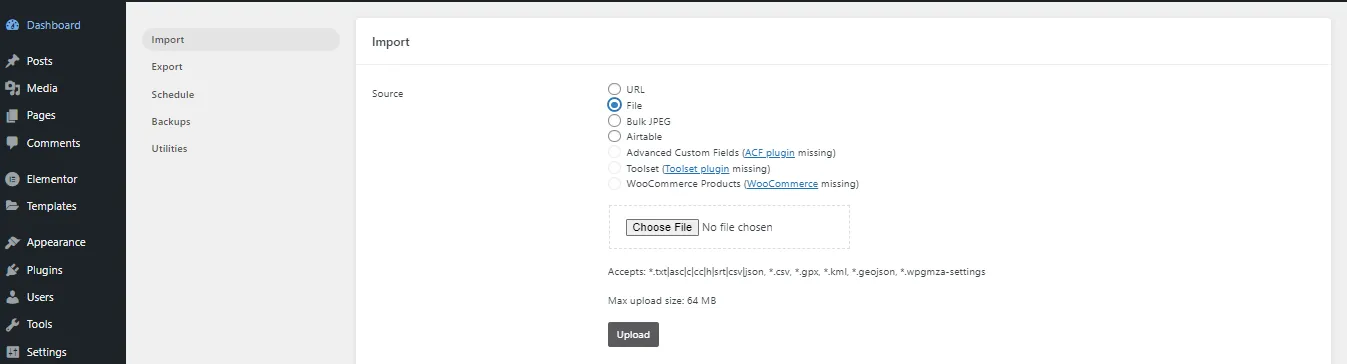Select the Bulk JPEG radio button
This screenshot has width=1347, height=364.
point(615,121)
